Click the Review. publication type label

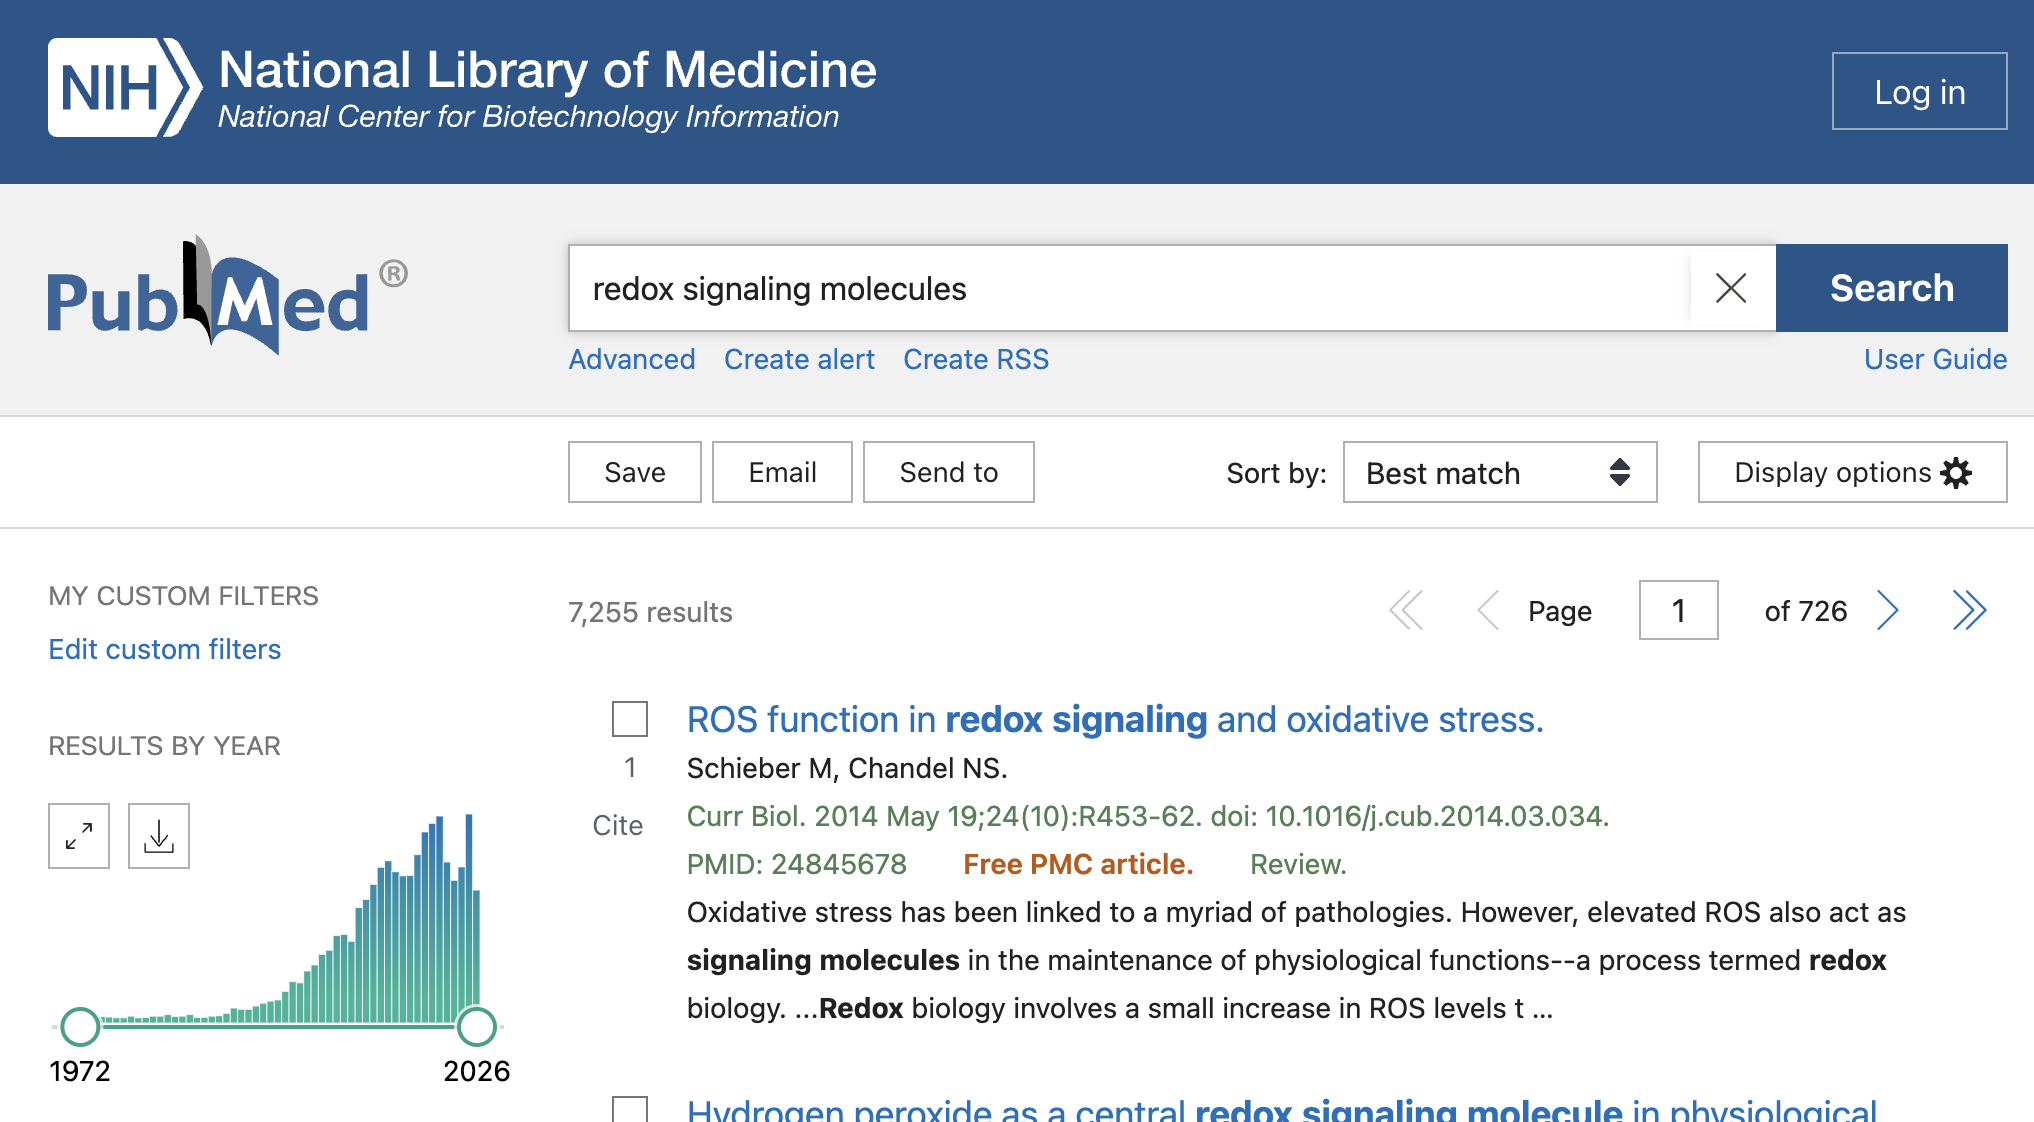click(1298, 864)
